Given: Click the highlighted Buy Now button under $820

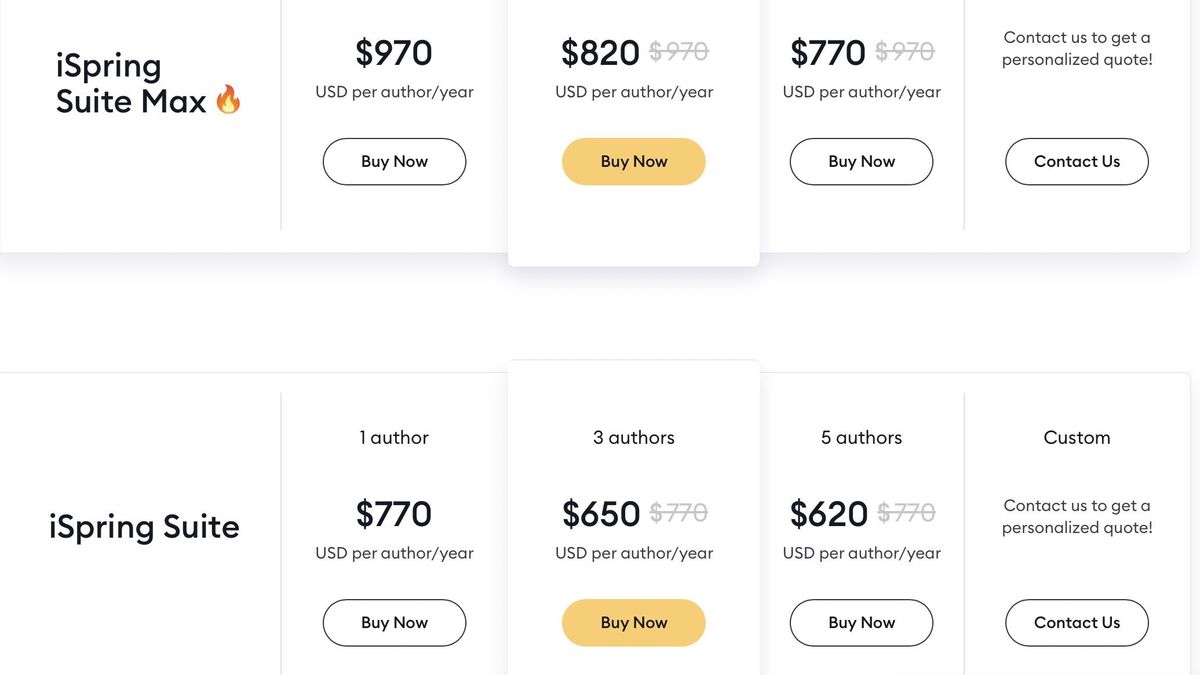Looking at the screenshot, I should [633, 161].
